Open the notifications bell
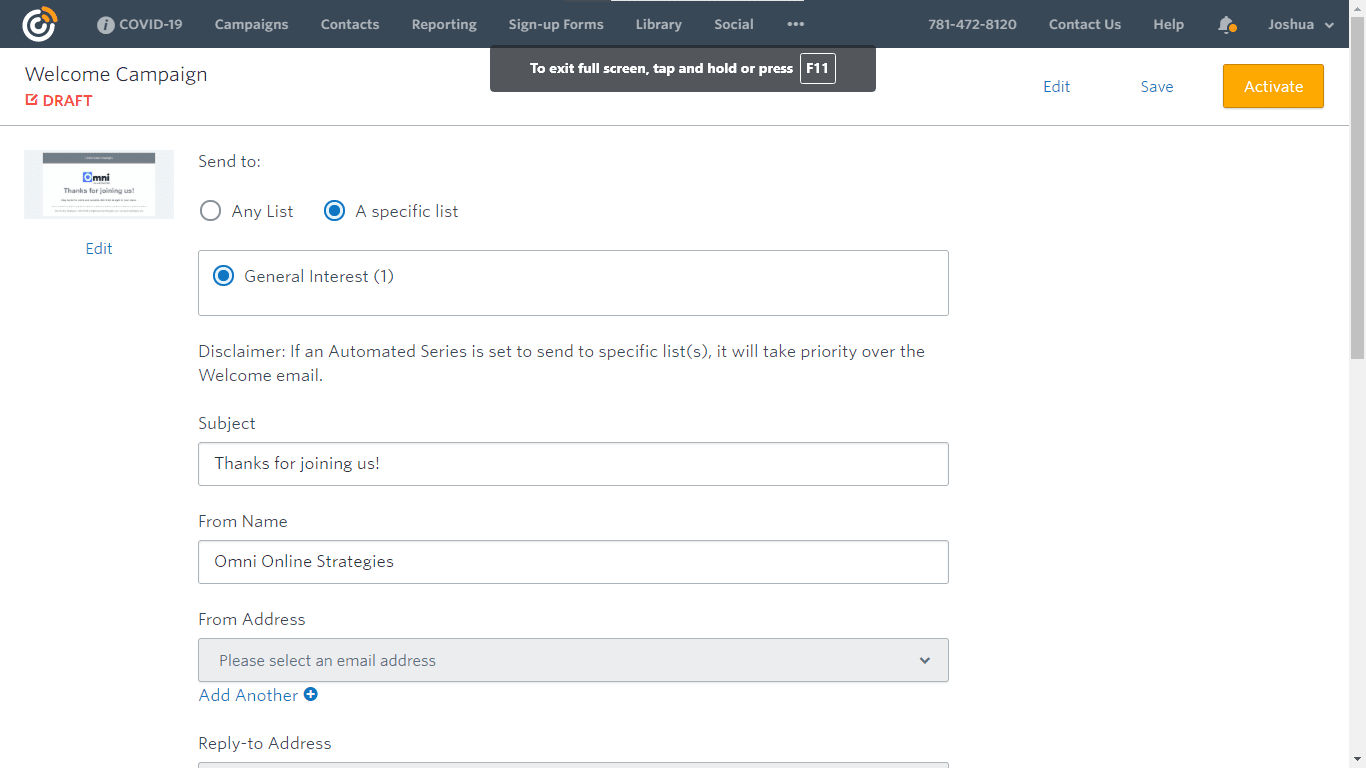Screen dimensions: 1366x768 pos(1226,24)
